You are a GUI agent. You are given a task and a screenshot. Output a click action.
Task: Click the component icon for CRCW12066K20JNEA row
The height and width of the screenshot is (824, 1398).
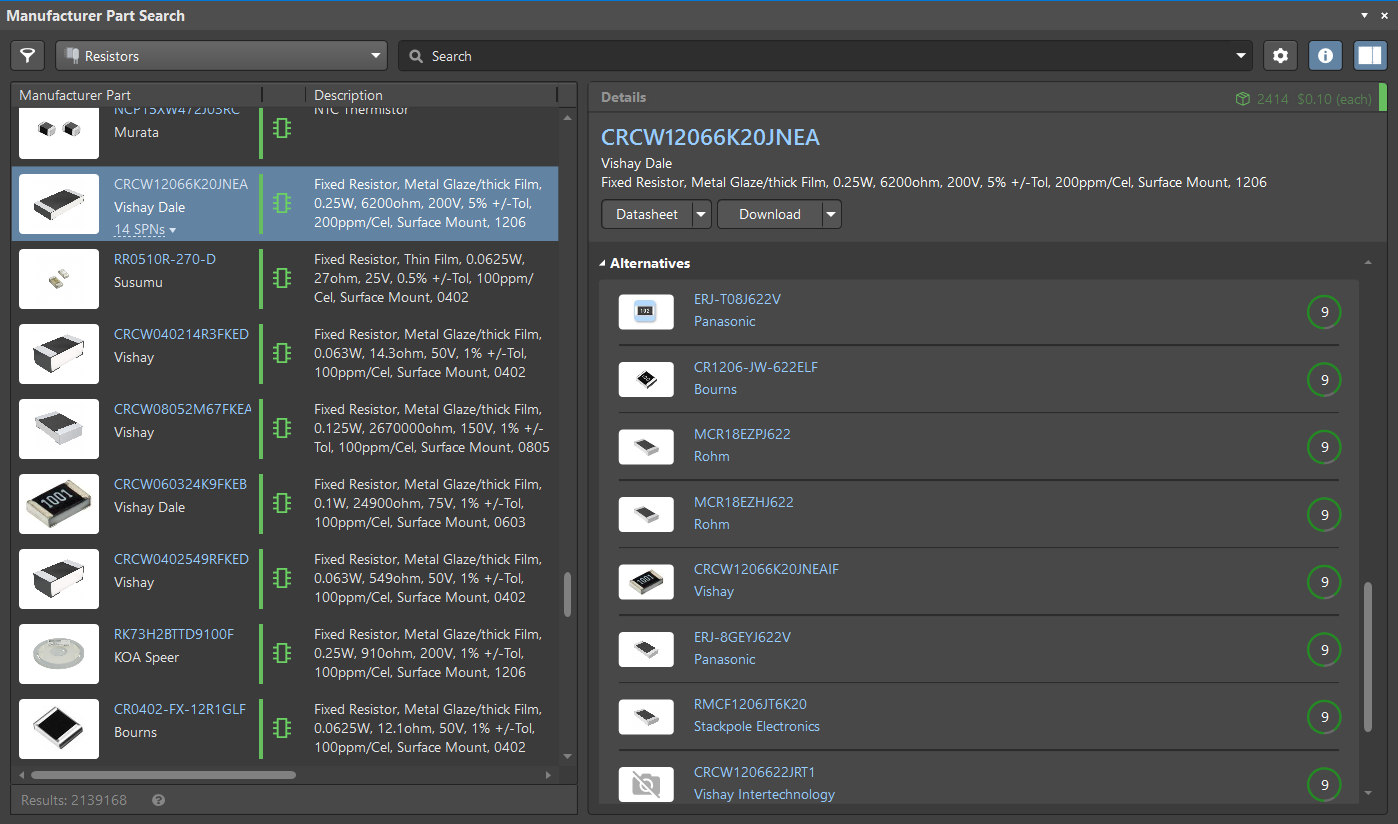click(x=282, y=203)
